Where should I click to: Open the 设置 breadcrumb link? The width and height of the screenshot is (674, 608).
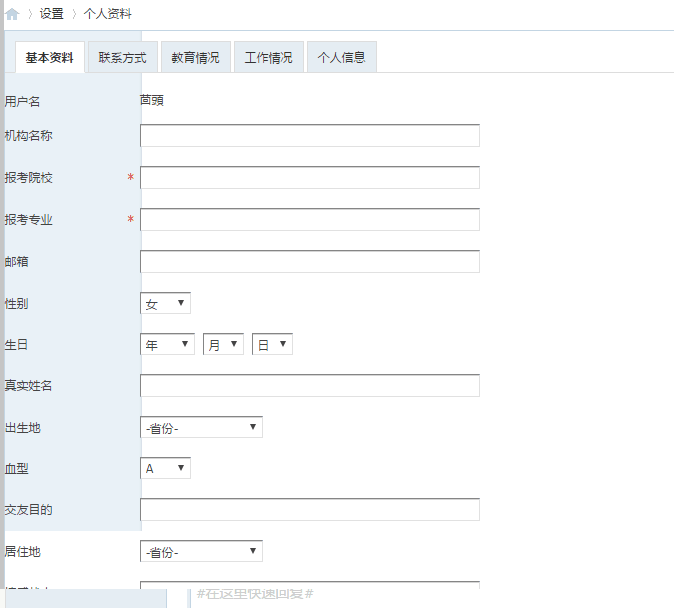[52, 14]
